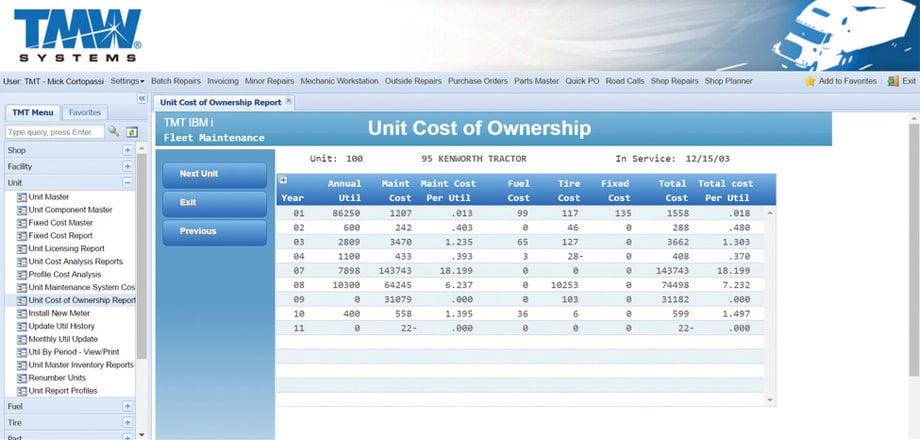Click the blue Exit button
920x440 pixels.
click(214, 203)
